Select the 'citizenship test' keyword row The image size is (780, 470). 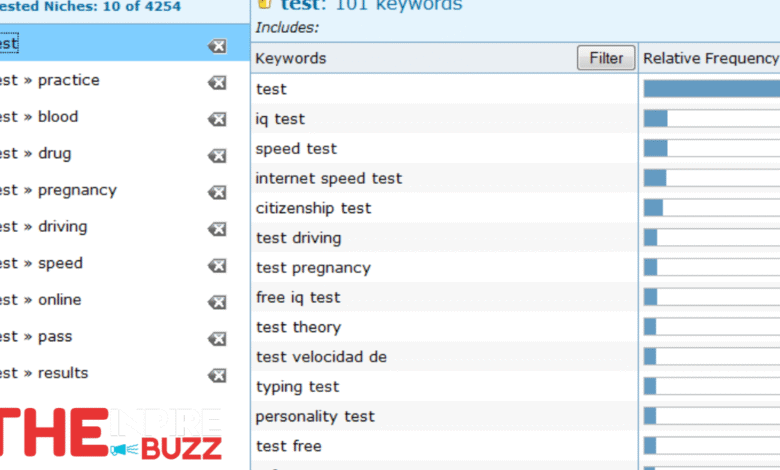click(x=313, y=208)
